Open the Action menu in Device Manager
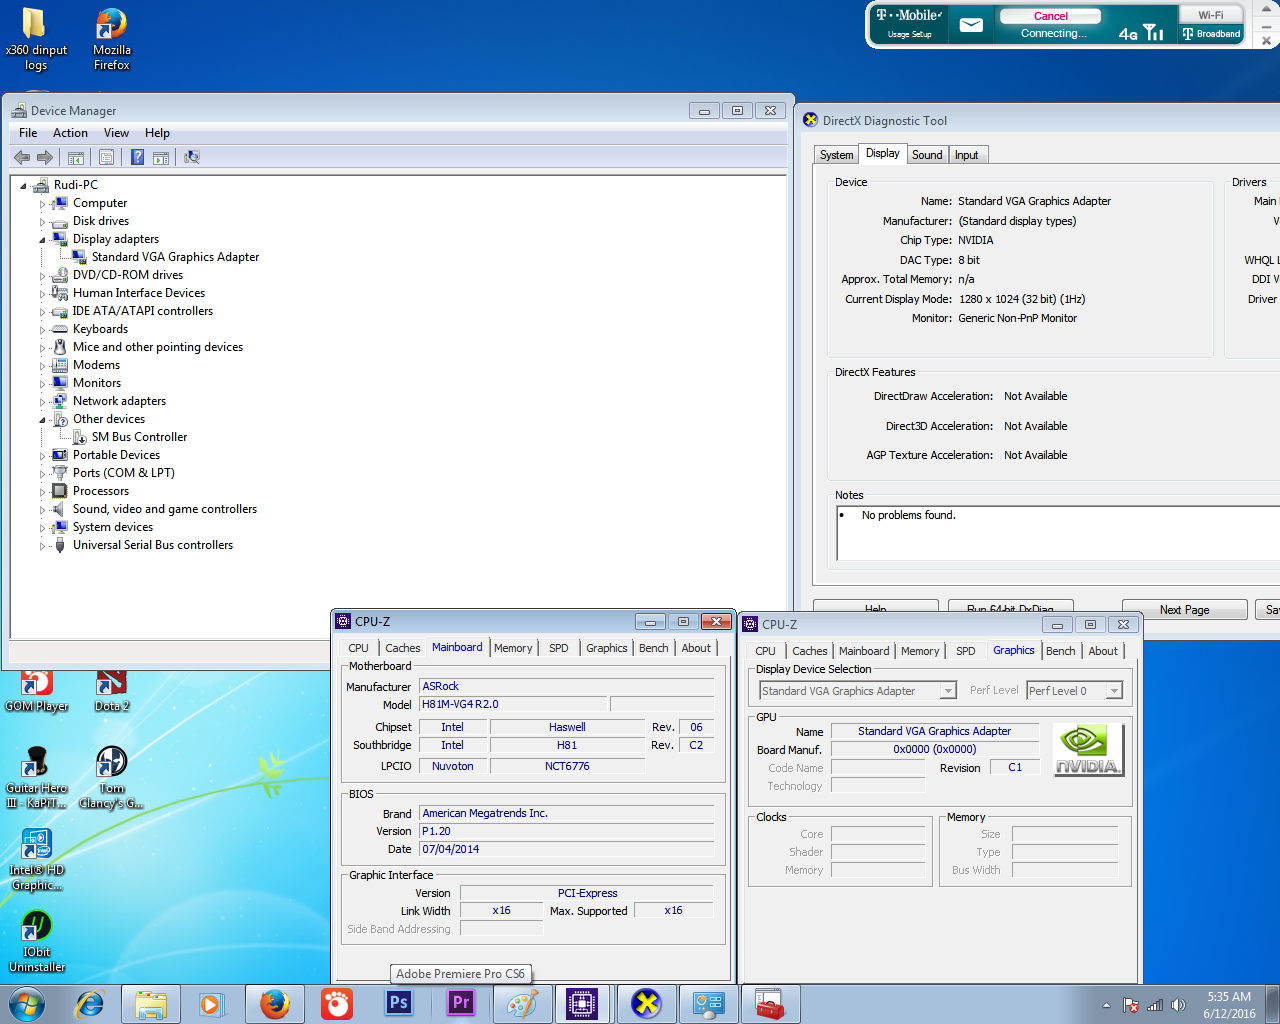 tap(70, 133)
